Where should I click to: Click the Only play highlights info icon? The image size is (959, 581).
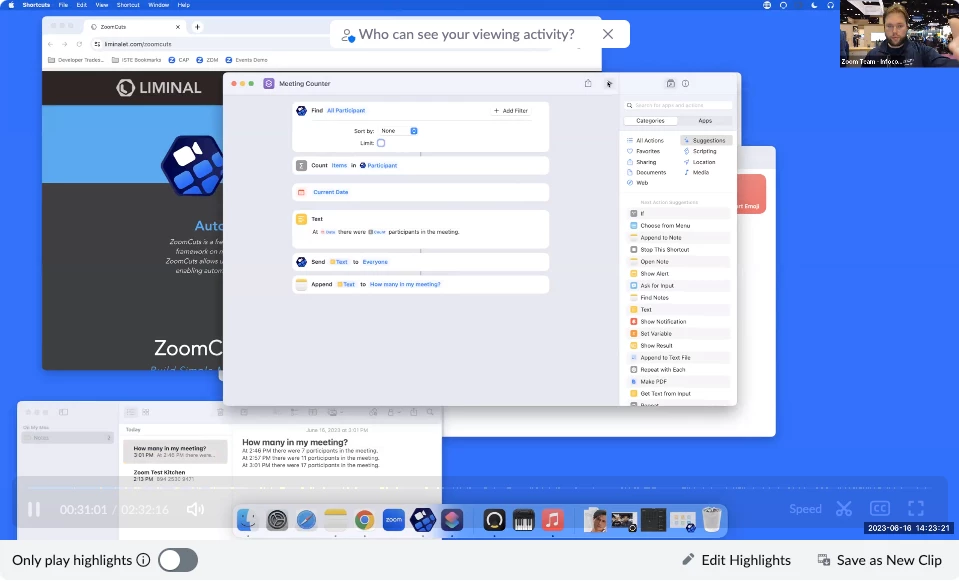[143, 560]
